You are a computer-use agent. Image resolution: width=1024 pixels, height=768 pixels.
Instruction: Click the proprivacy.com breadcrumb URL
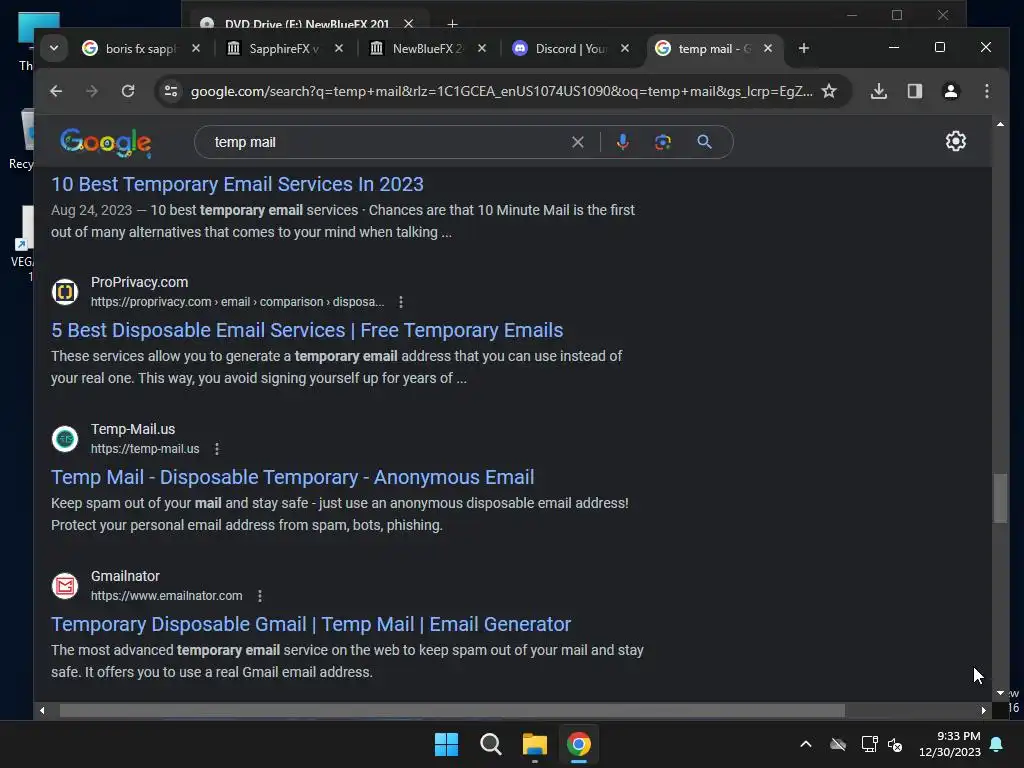click(x=237, y=302)
